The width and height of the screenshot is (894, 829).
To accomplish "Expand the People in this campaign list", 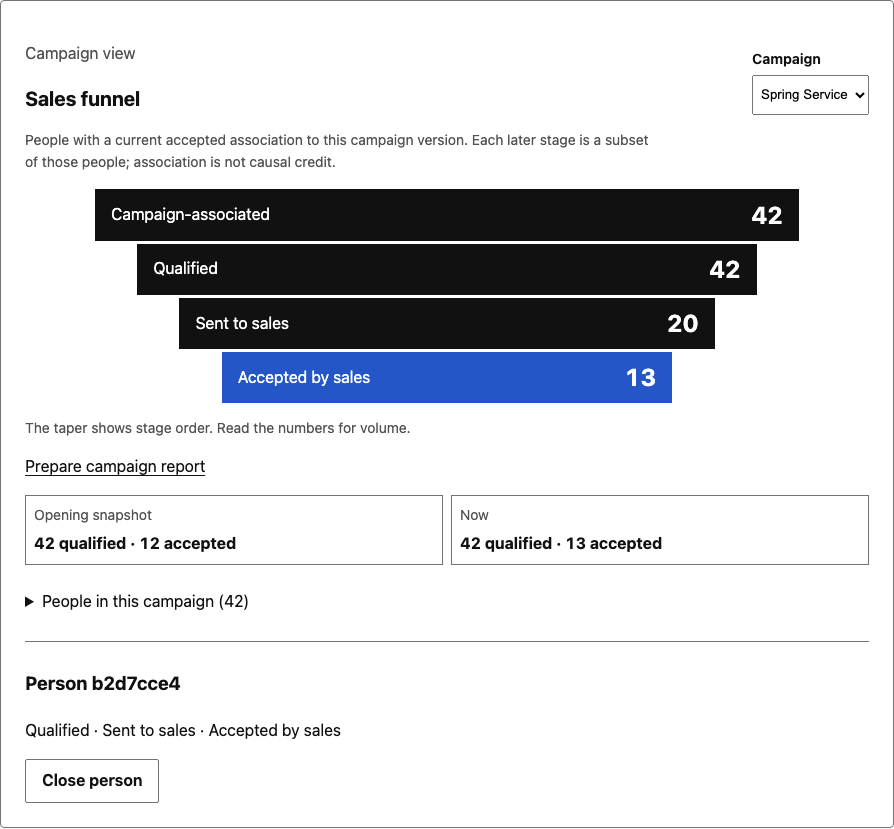I will (137, 602).
